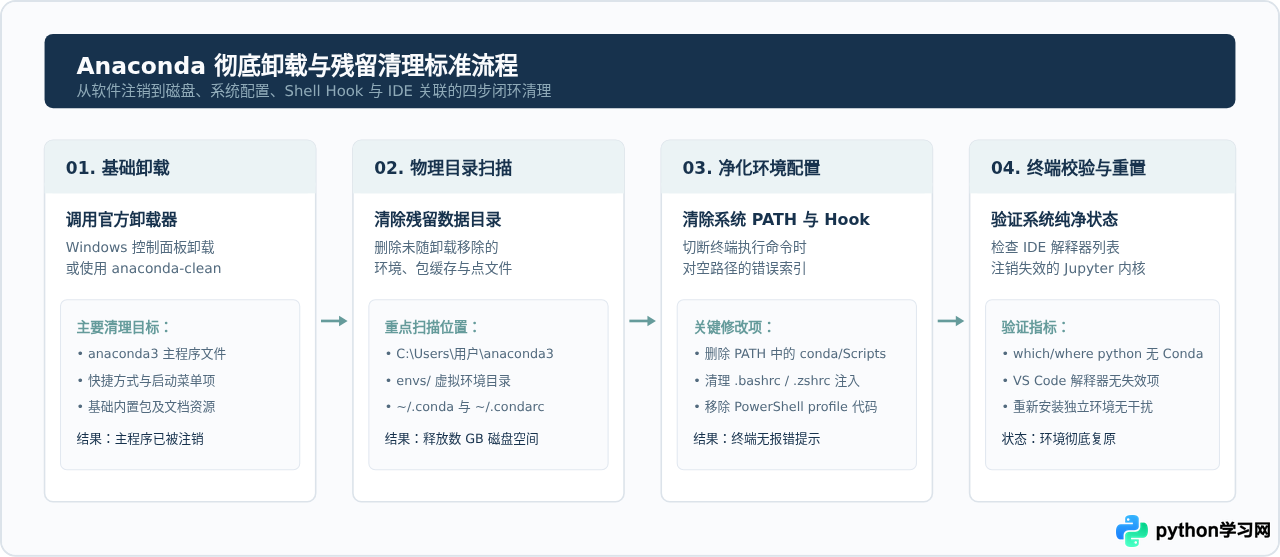Click the bullet "anaconda3 主程序文件"
This screenshot has width=1280, height=557.
(x=151, y=354)
